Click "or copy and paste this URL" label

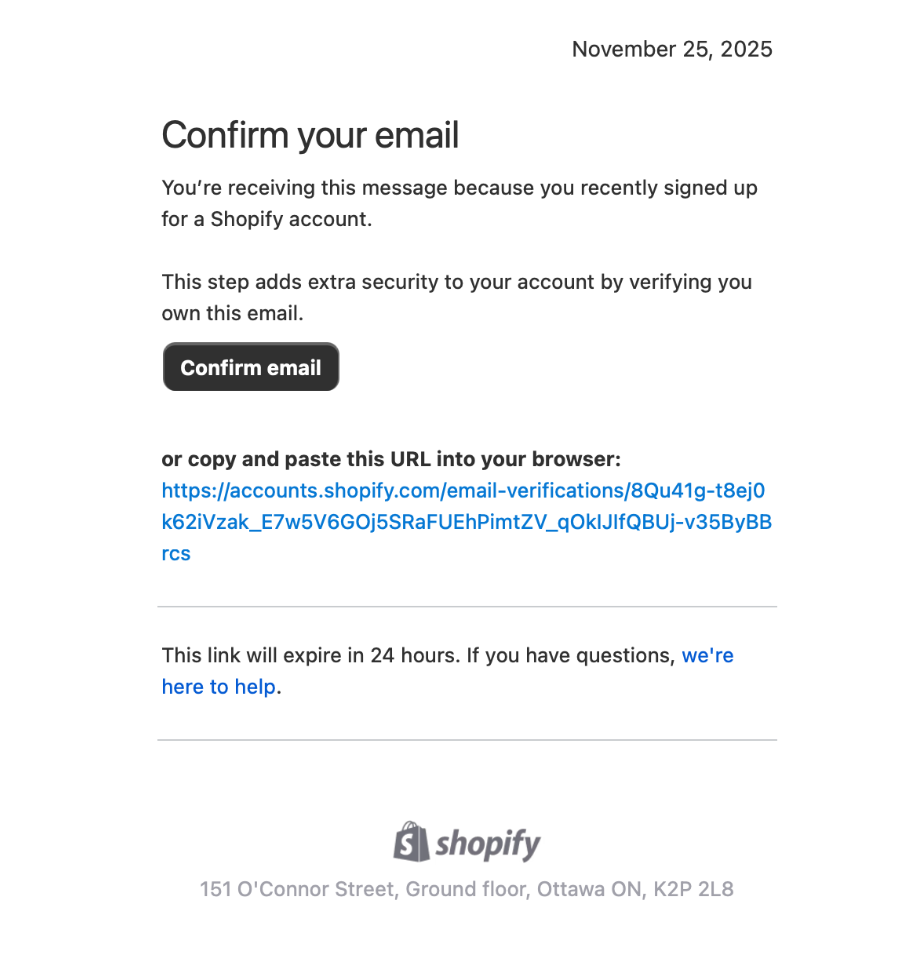pyautogui.click(x=391, y=459)
